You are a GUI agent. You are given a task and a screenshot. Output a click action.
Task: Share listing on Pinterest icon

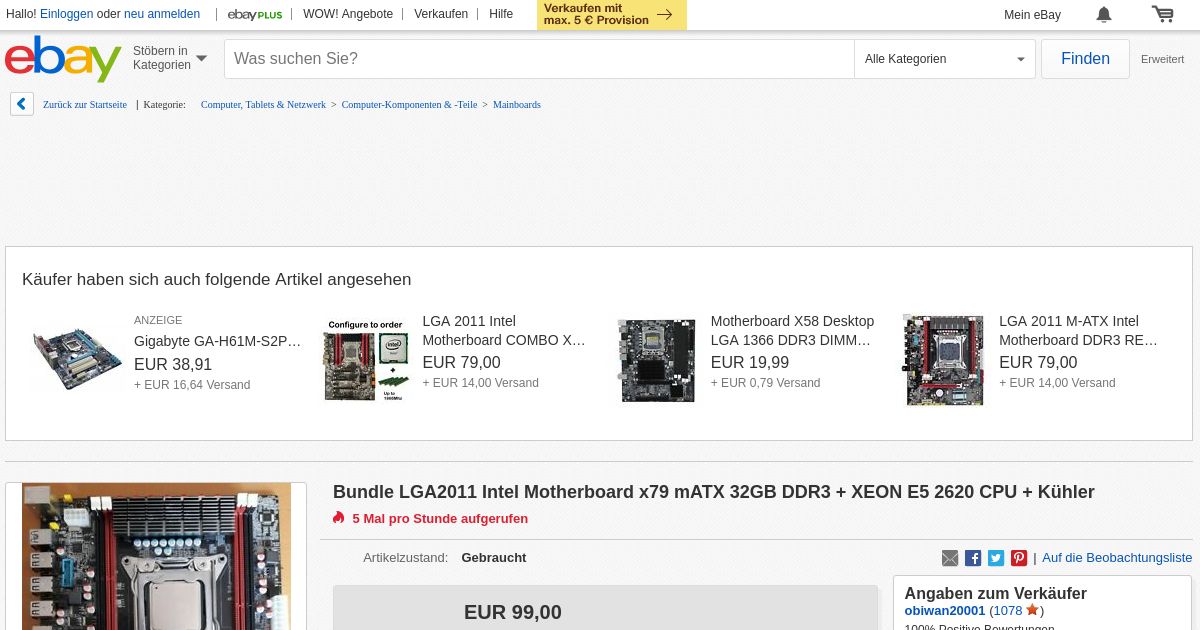pyautogui.click(x=1019, y=558)
